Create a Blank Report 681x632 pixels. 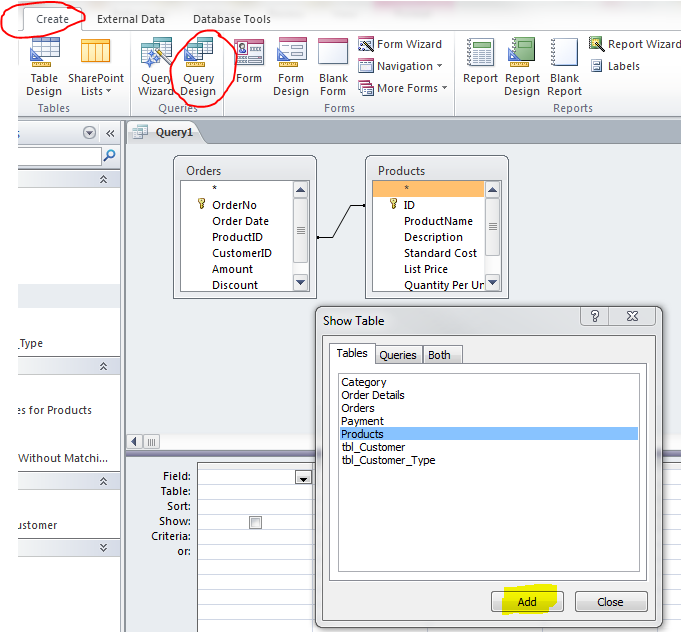(x=564, y=67)
